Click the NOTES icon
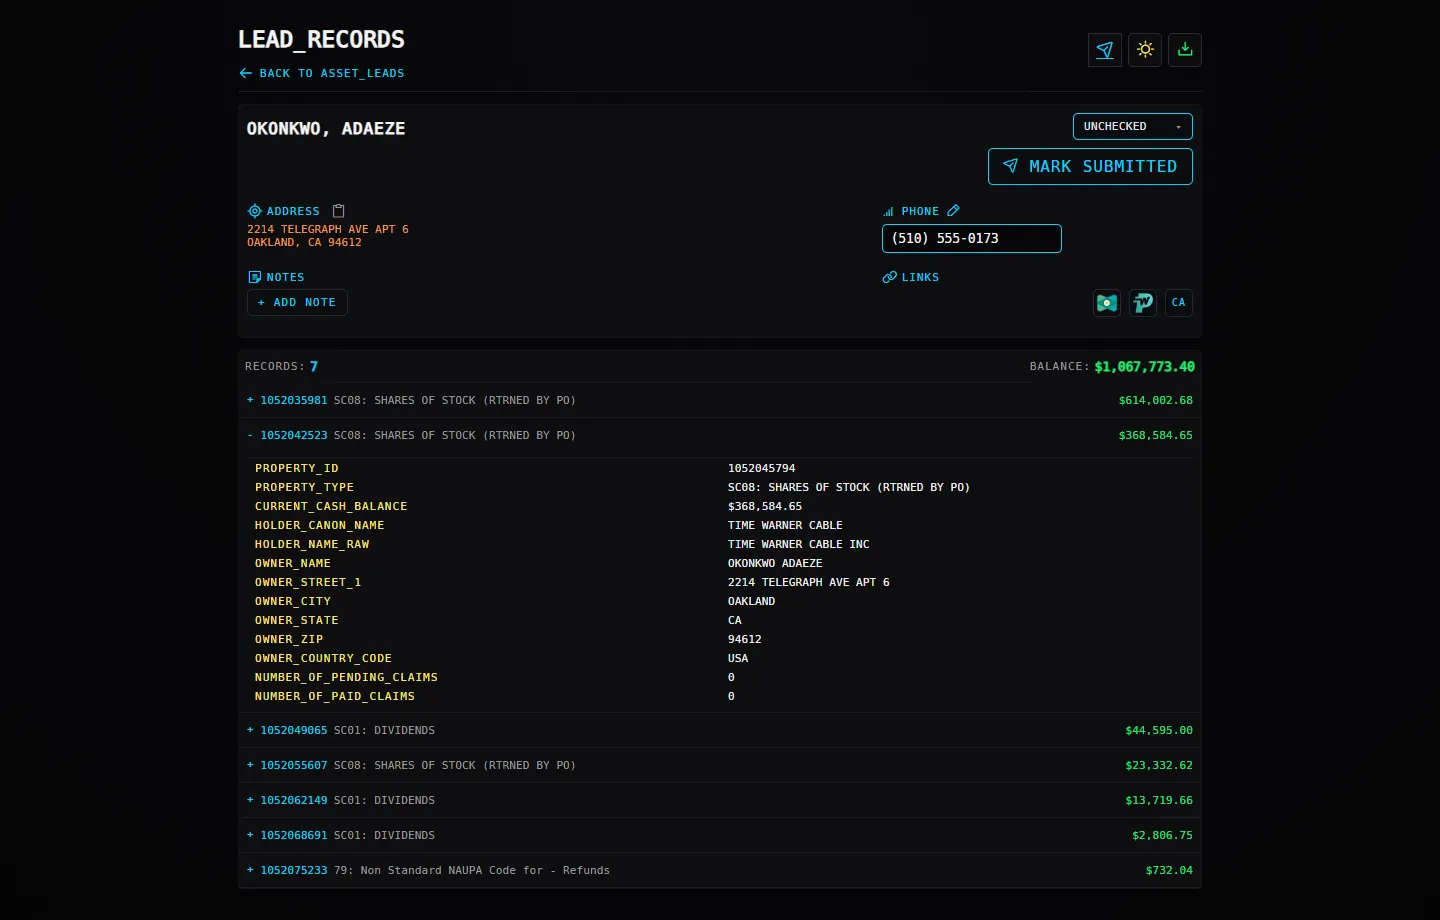The width and height of the screenshot is (1440, 920). tap(254, 277)
